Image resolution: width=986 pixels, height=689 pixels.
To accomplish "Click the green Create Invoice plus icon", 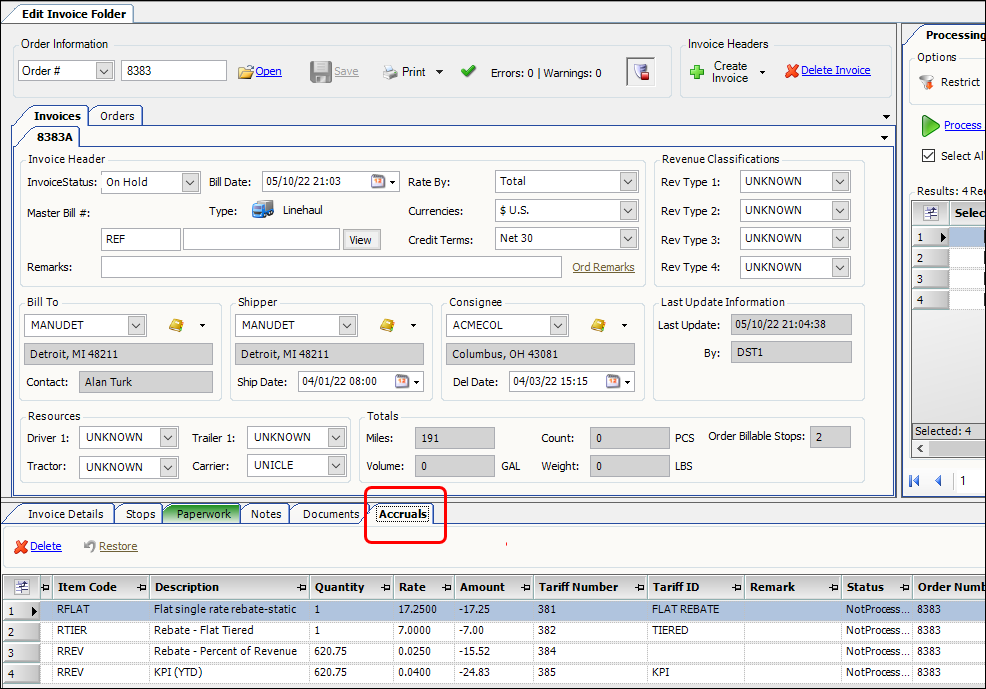I will click(697, 72).
